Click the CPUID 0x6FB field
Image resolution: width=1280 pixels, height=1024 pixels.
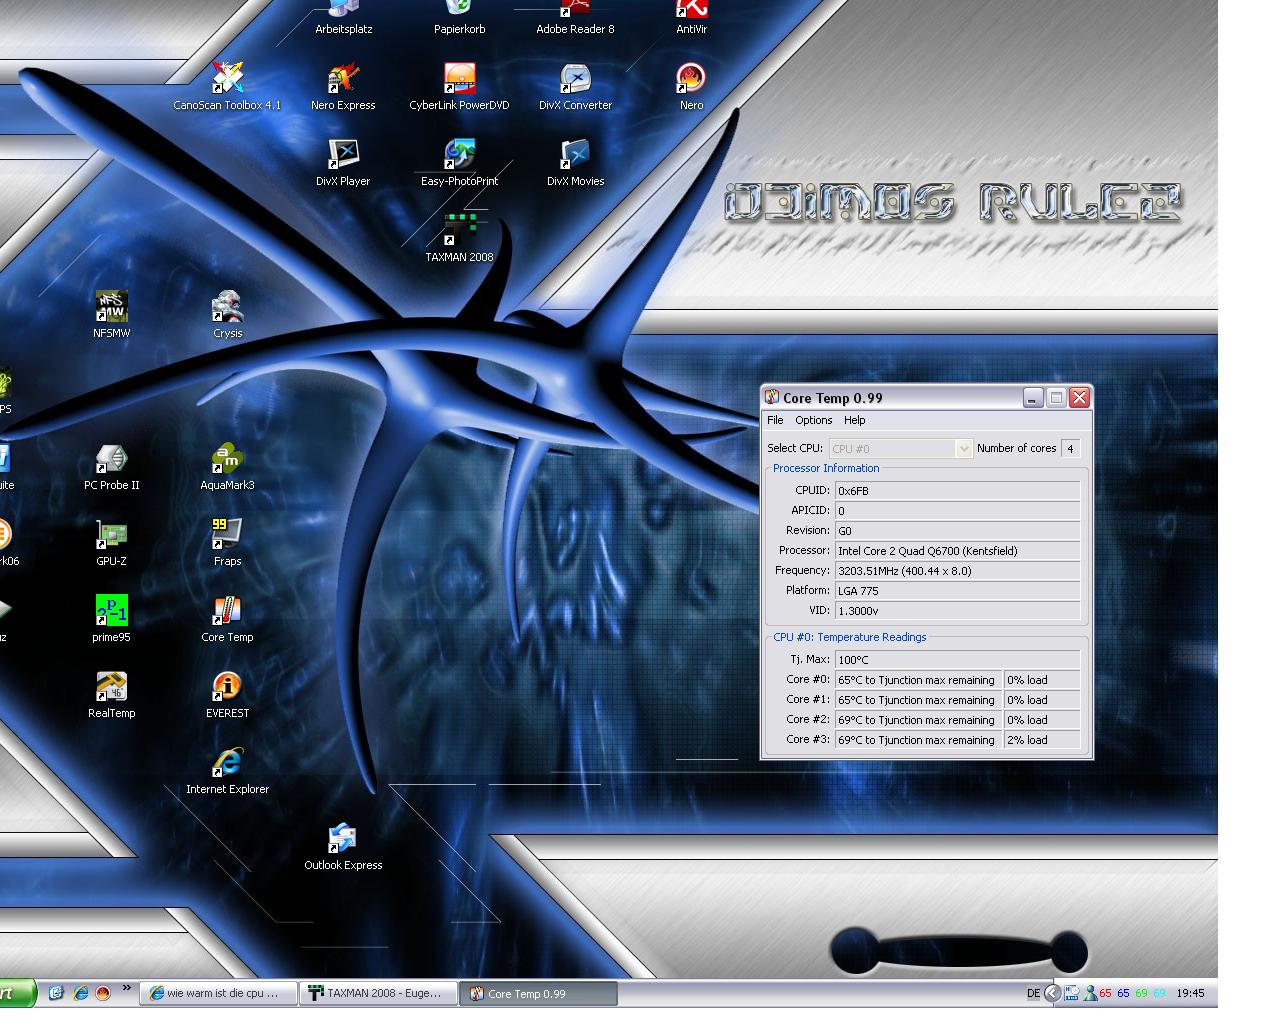[x=958, y=491]
